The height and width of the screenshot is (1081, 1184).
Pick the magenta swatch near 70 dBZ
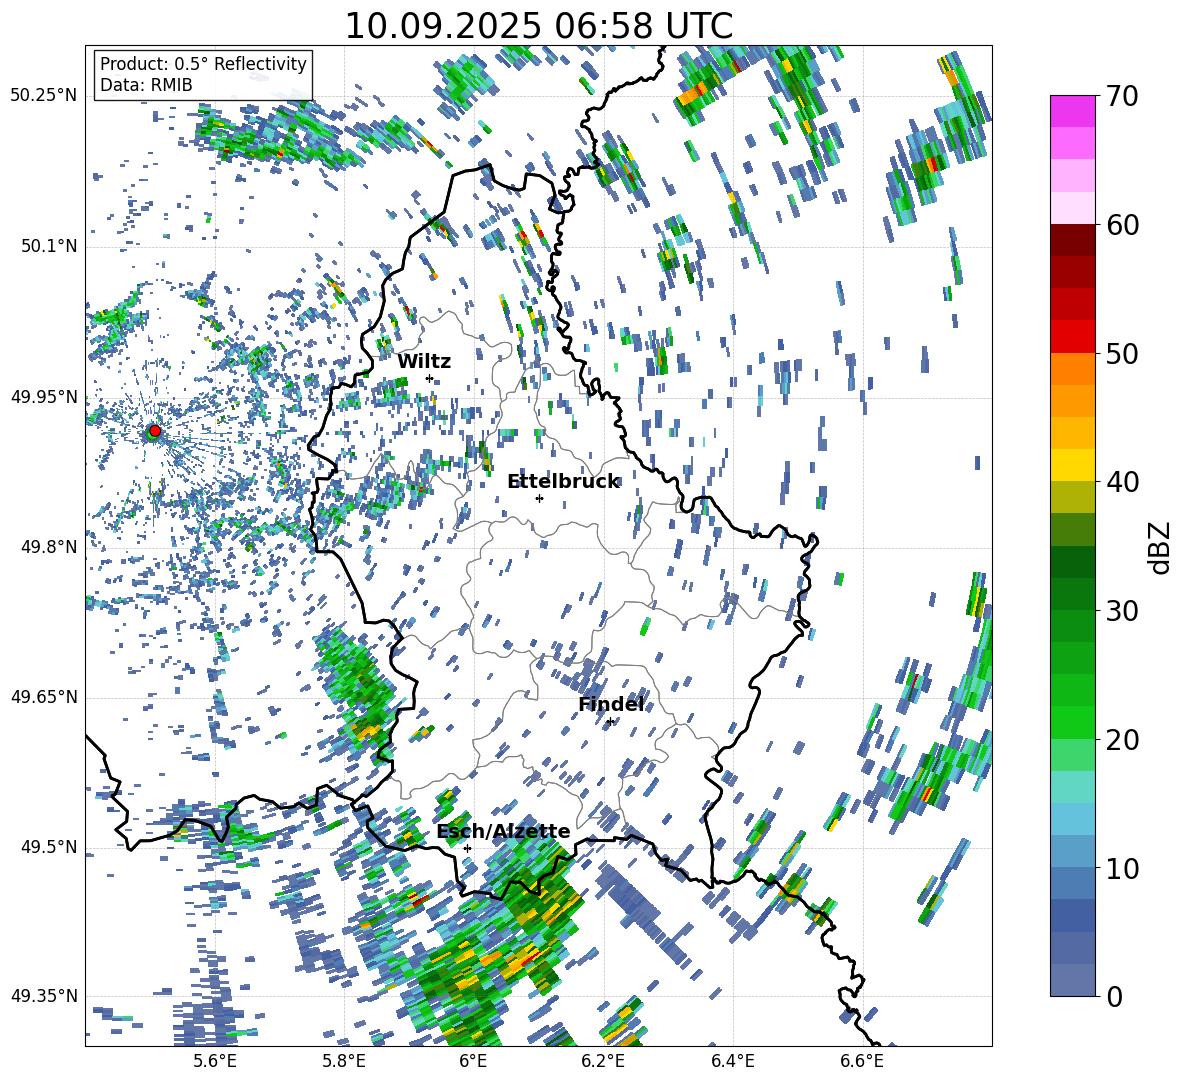(1072, 111)
